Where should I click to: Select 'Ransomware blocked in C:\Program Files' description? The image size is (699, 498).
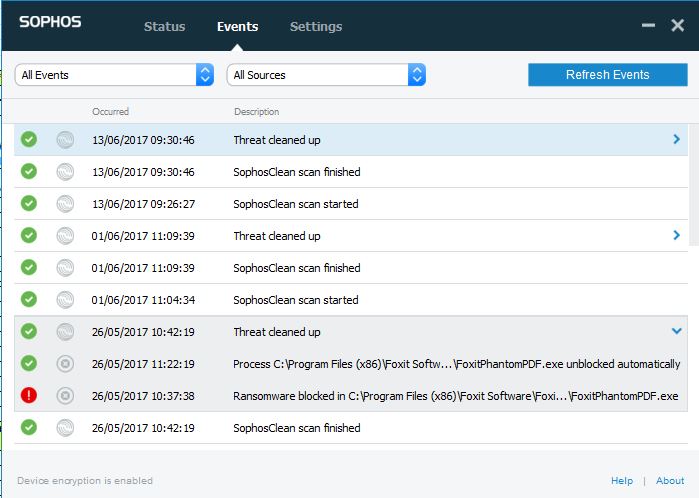[x=456, y=396]
